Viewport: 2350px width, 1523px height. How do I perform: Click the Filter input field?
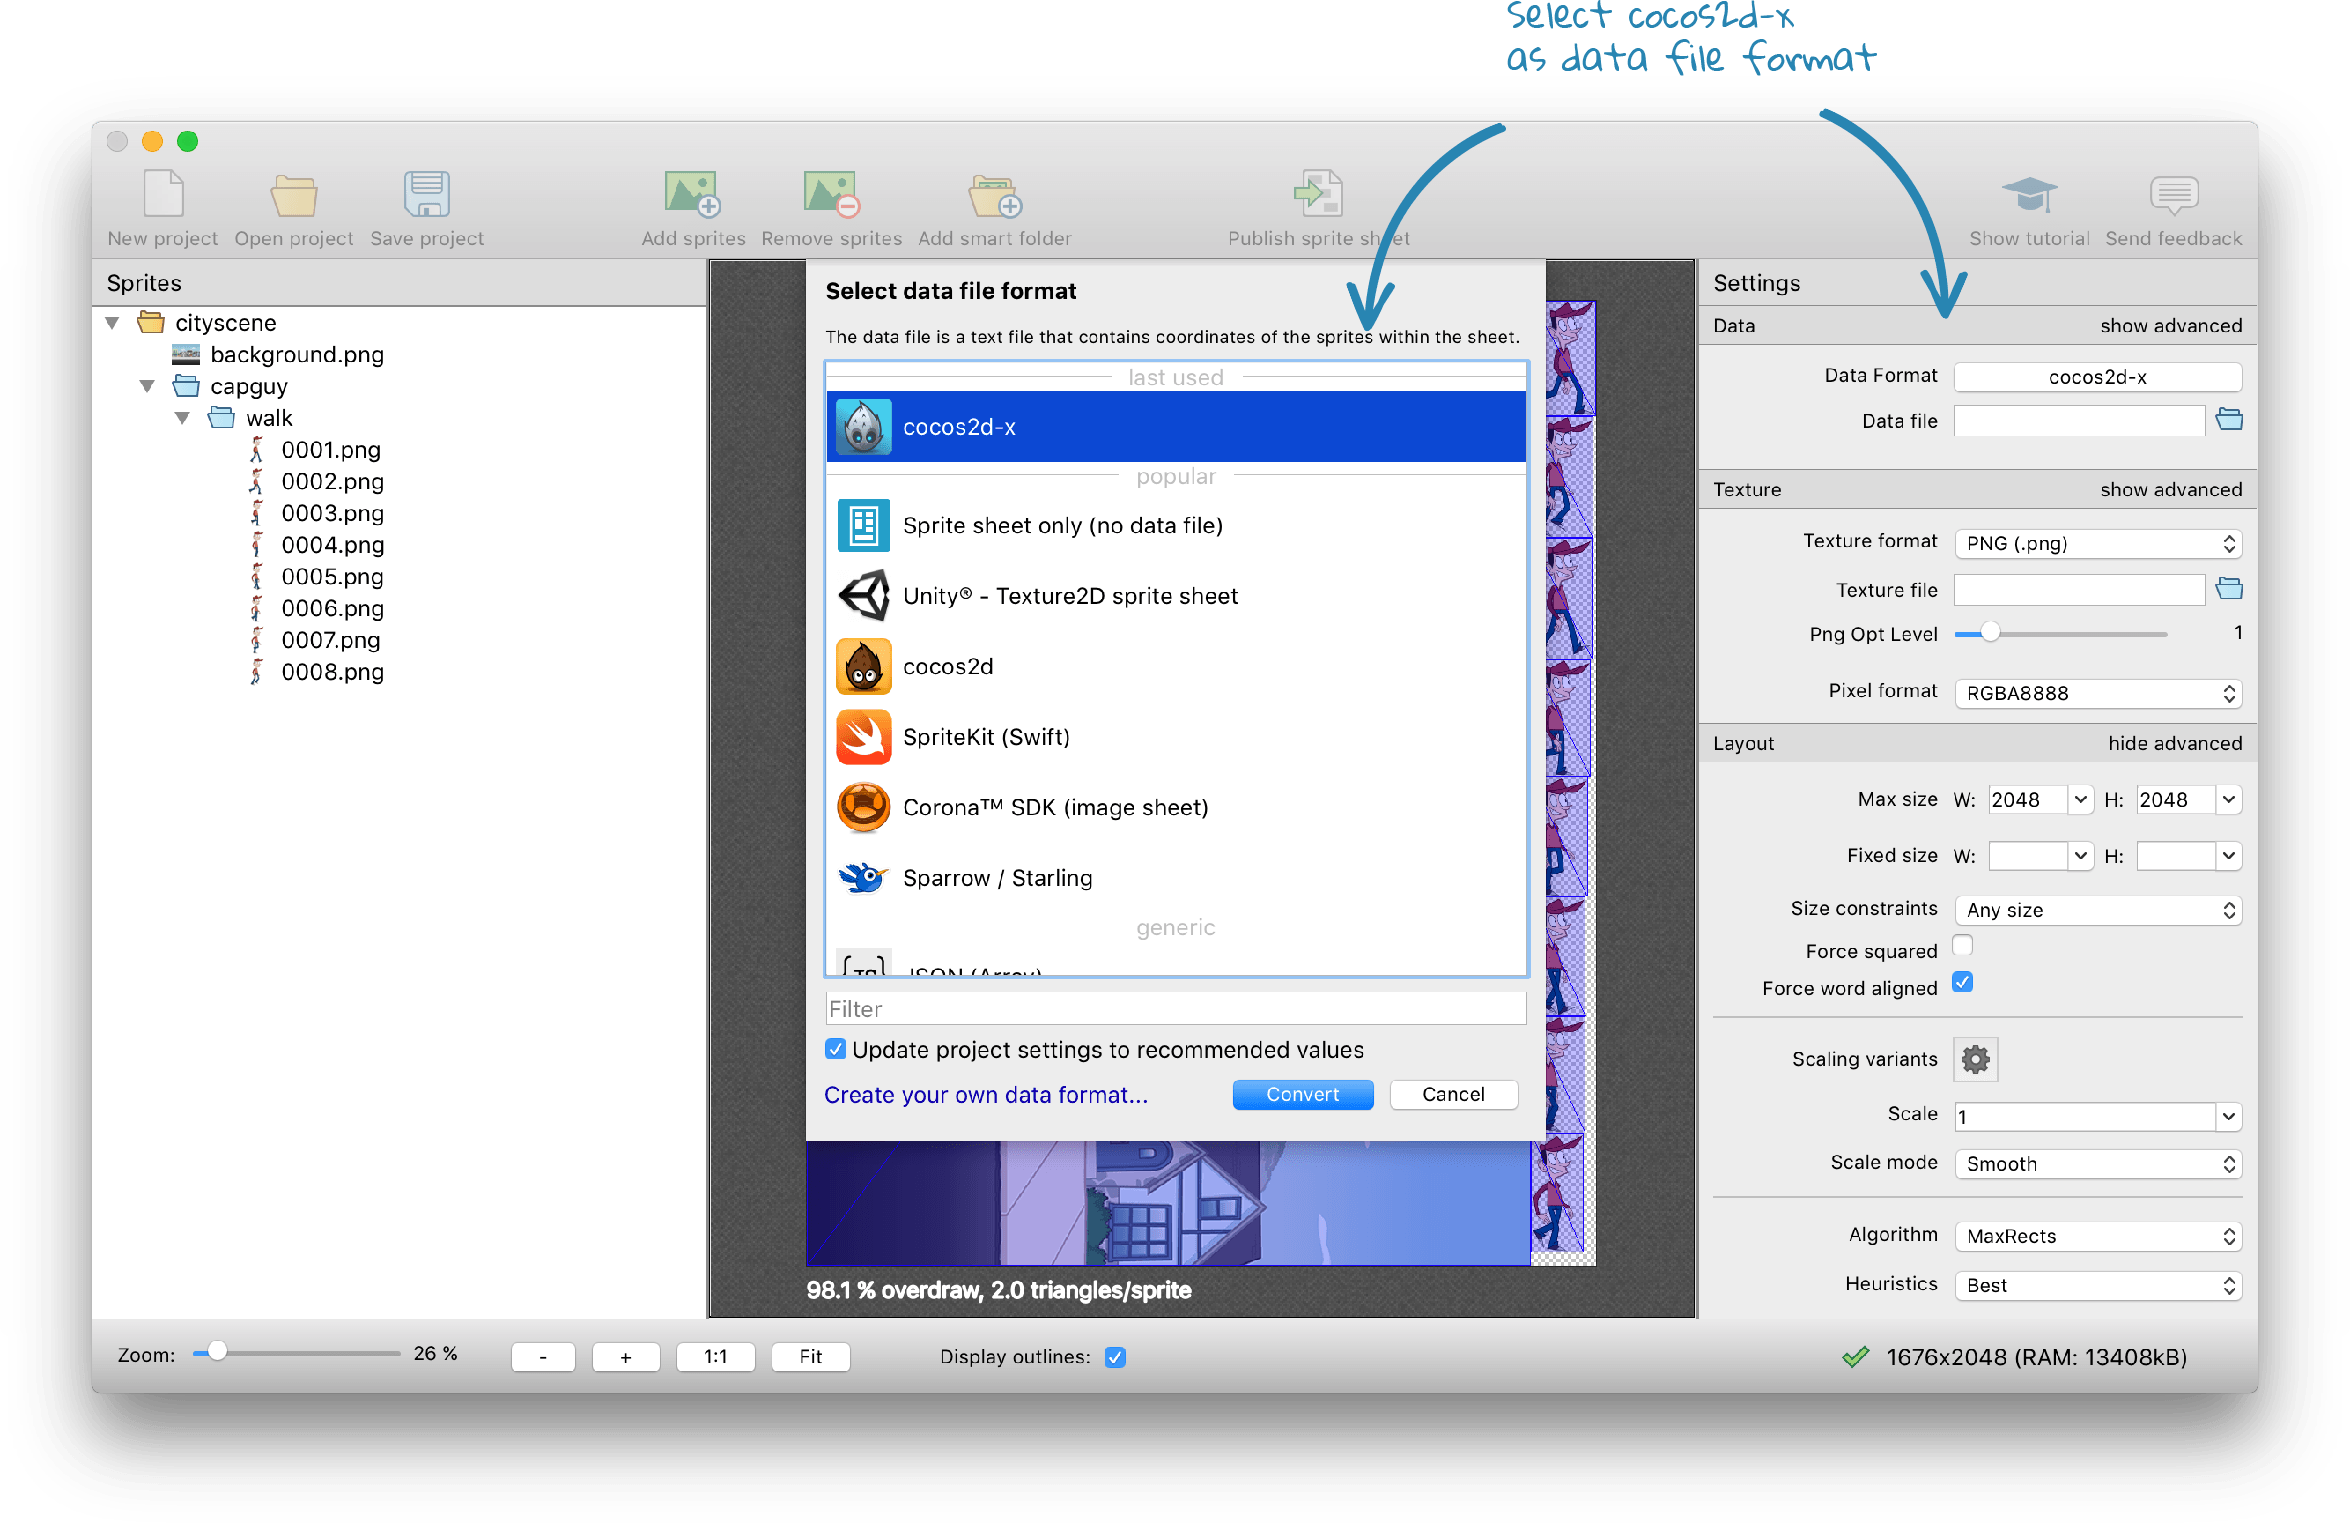[x=1176, y=1009]
